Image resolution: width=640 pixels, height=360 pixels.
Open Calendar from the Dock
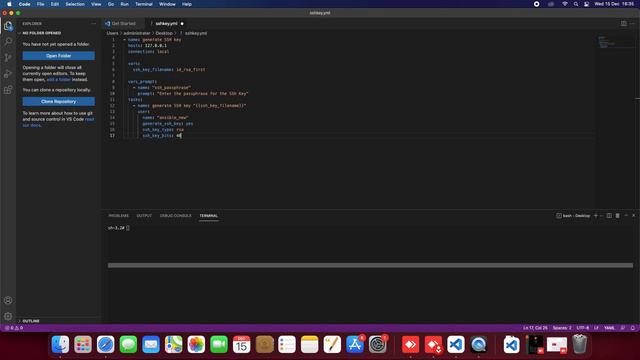pos(242,344)
